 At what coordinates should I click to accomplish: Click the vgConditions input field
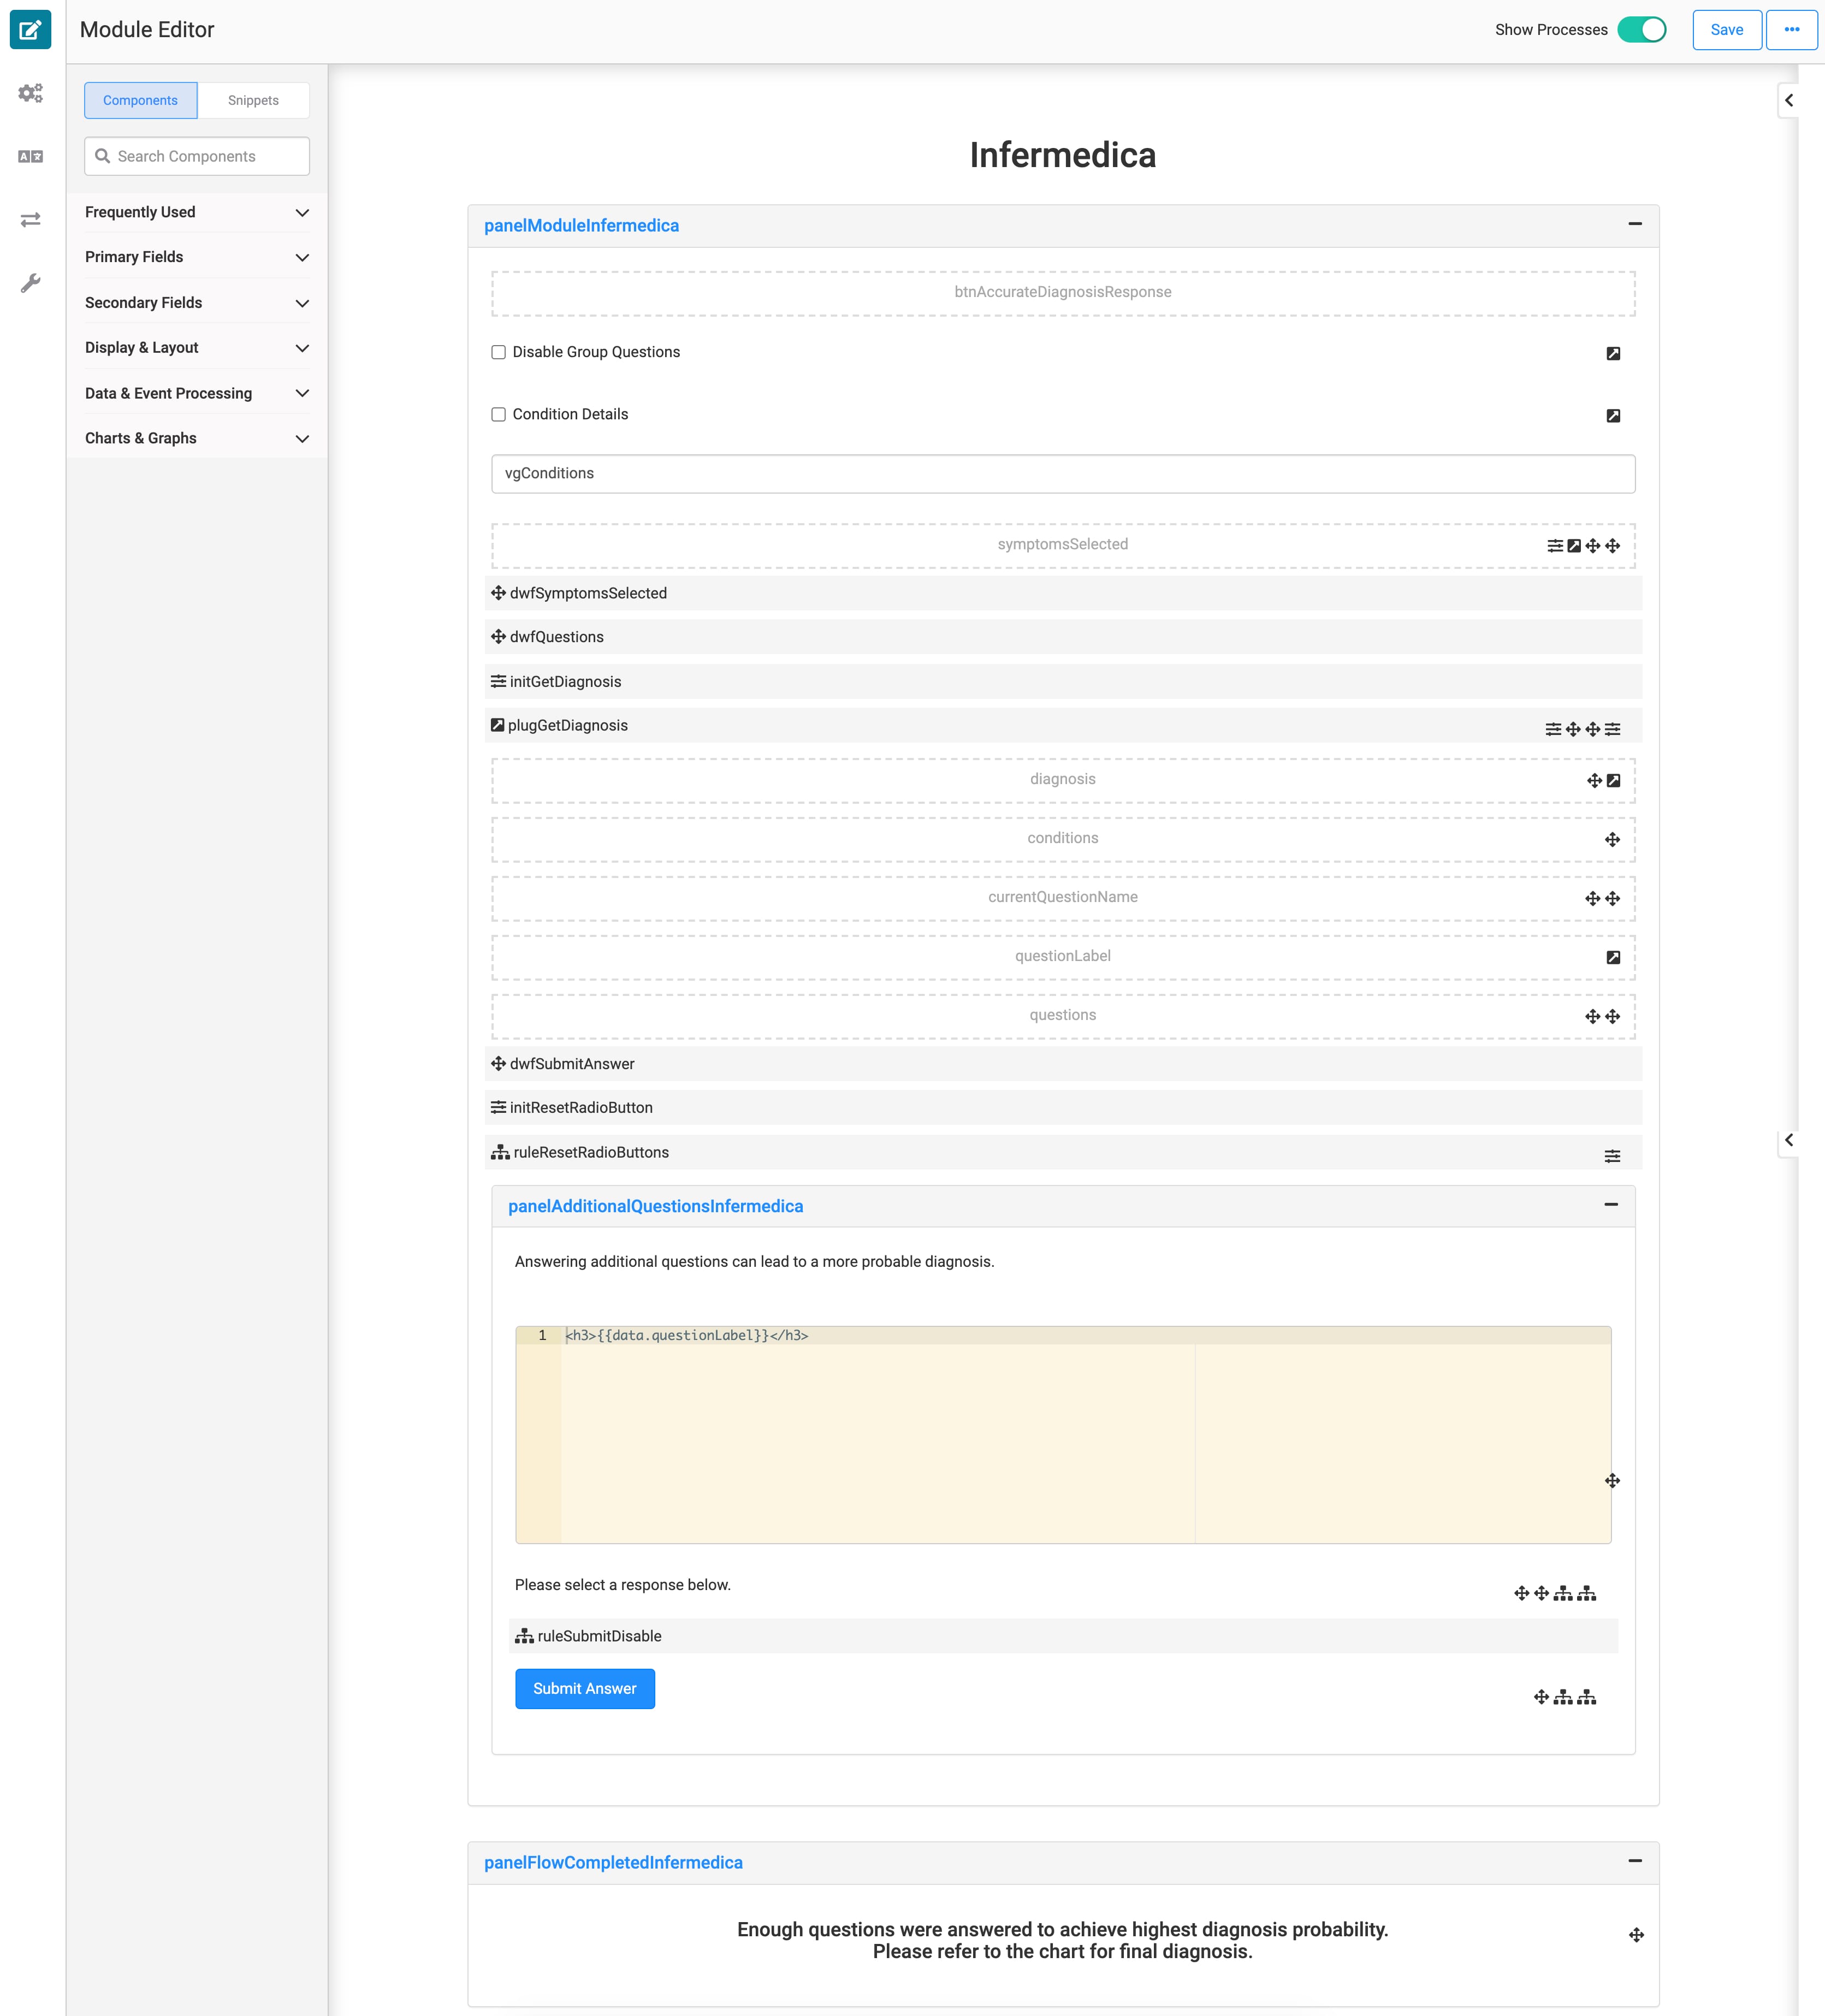point(1063,474)
